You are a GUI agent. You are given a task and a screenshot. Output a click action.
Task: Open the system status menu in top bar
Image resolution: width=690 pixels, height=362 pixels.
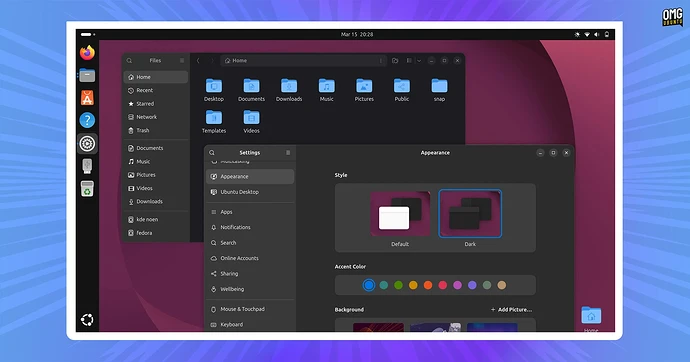click(592, 34)
